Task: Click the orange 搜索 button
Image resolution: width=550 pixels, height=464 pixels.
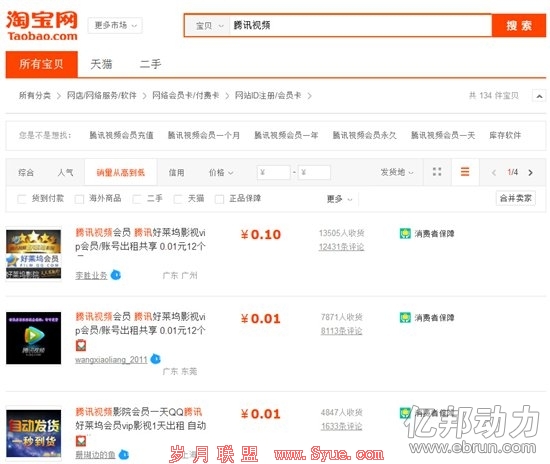Action: (x=519, y=25)
